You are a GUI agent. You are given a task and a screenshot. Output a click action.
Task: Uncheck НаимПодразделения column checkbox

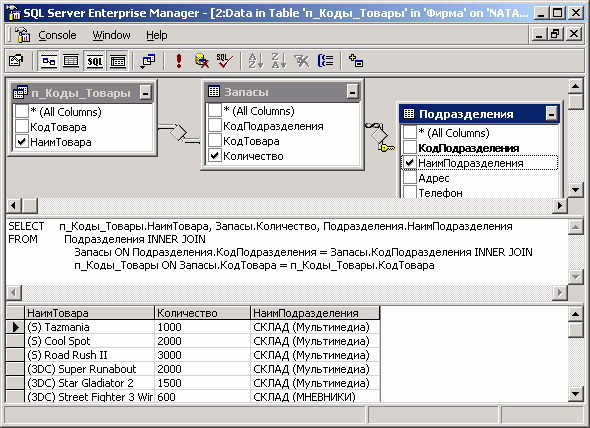coord(409,163)
